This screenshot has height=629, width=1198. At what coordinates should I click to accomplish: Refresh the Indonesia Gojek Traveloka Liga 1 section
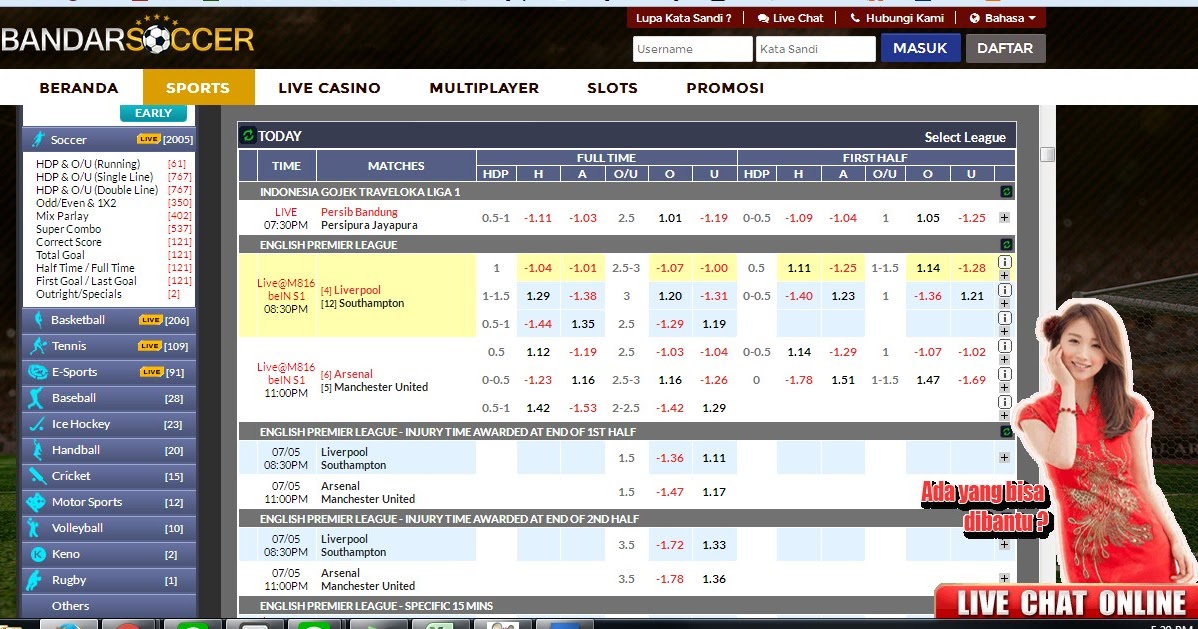[1006, 192]
